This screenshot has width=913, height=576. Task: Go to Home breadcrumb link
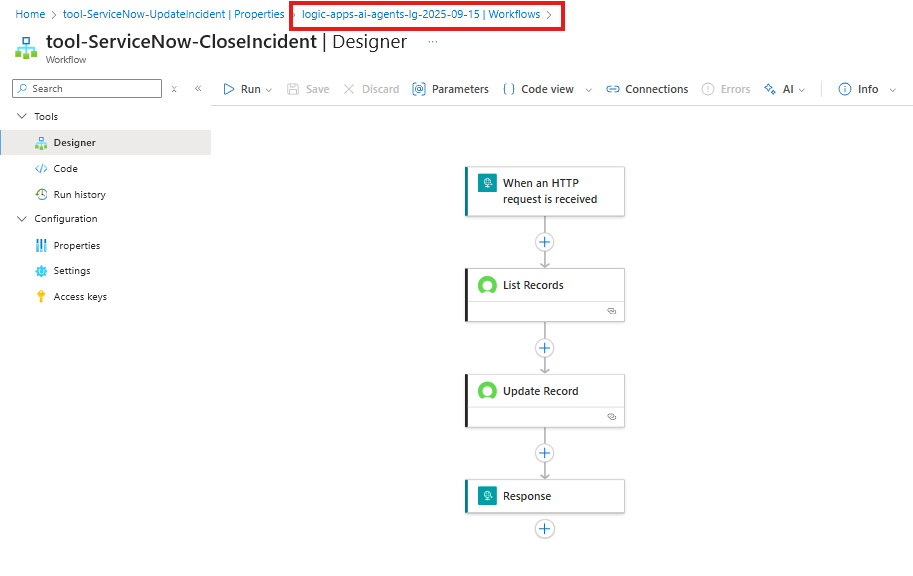(30, 15)
